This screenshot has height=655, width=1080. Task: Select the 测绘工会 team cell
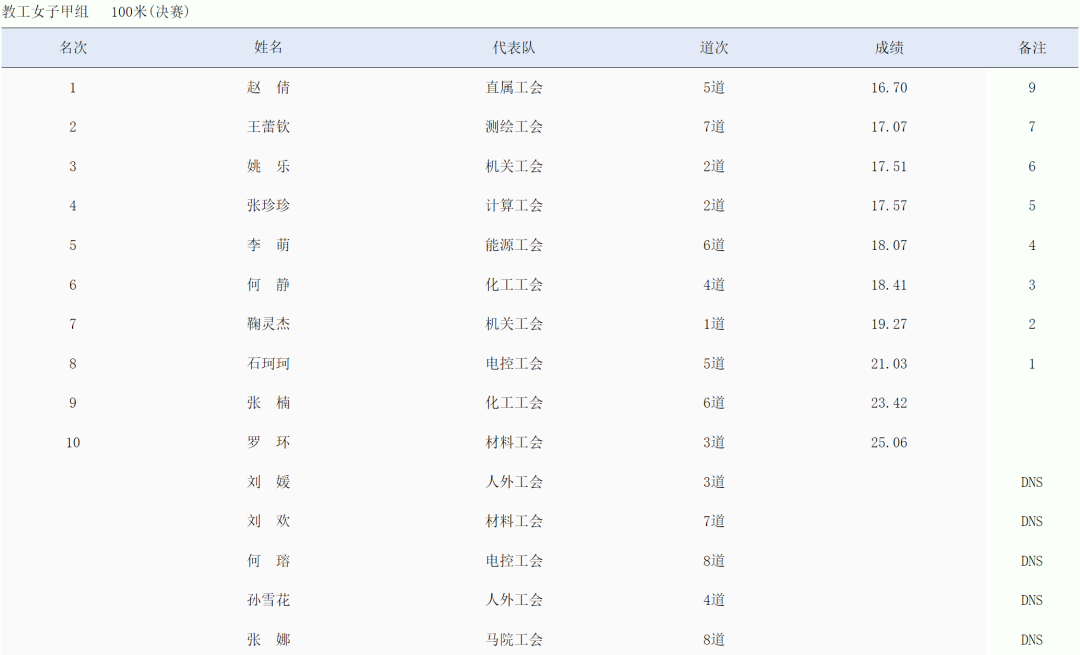pos(514,127)
